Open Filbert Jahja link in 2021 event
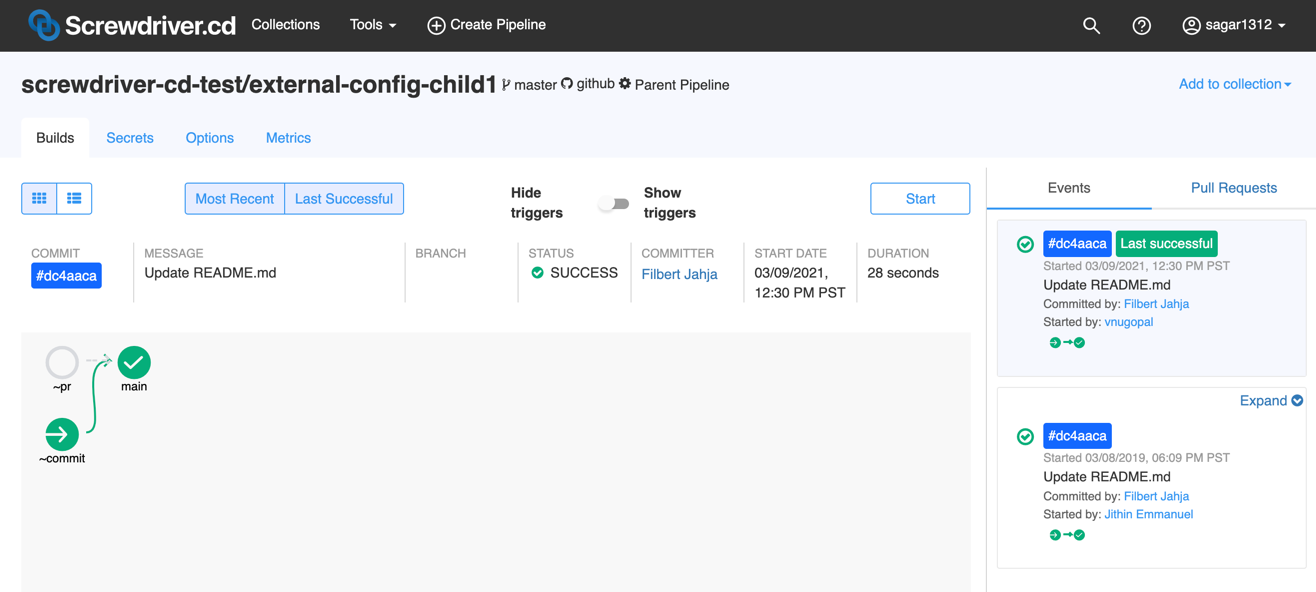Screen dimensions: 1316x592 [x=1156, y=304]
